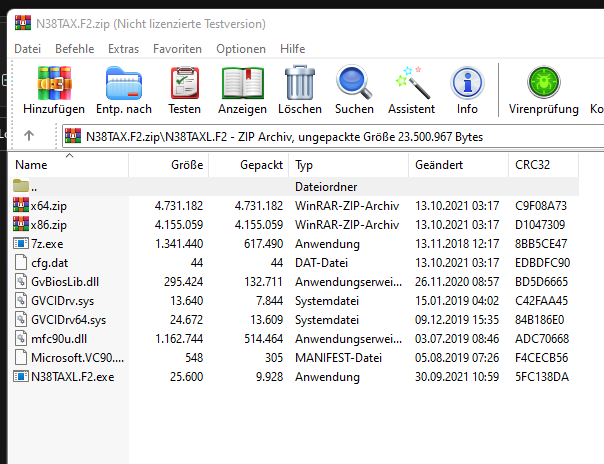Image resolution: width=604 pixels, height=464 pixels.
Task: Sort by the Typ column header
Action: [x=349, y=165]
